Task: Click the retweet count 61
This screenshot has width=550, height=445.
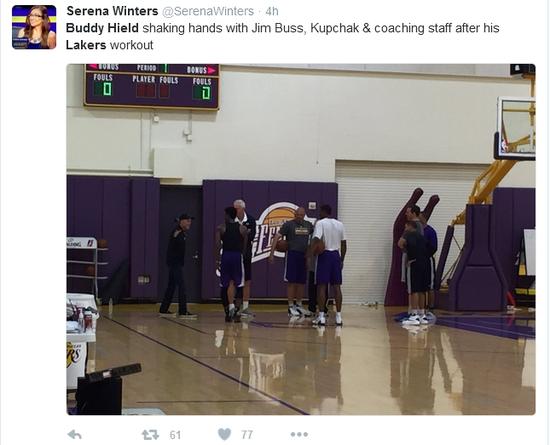Action: tap(175, 435)
